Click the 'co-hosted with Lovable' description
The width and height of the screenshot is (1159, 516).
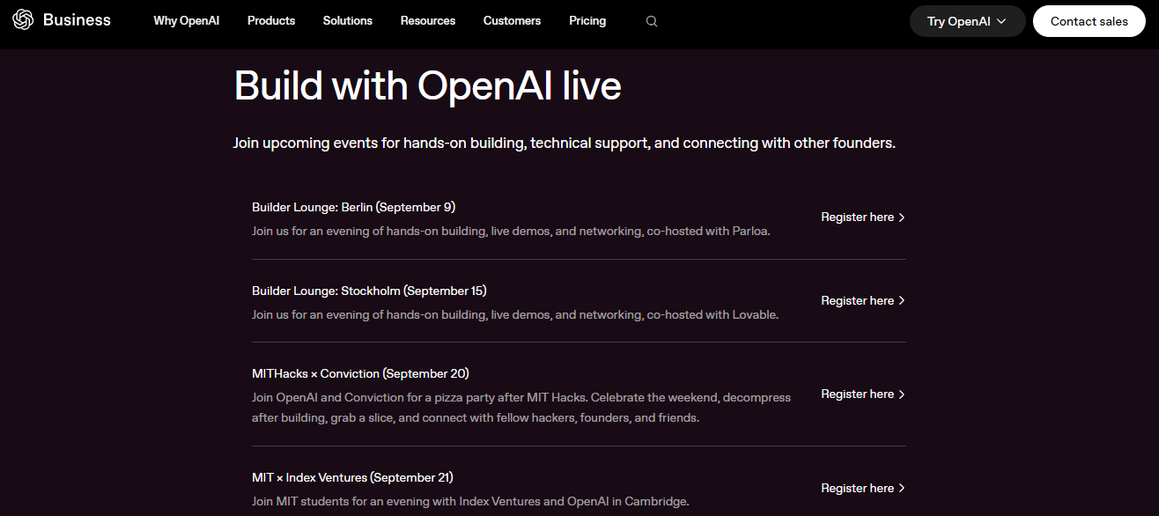click(x=515, y=316)
